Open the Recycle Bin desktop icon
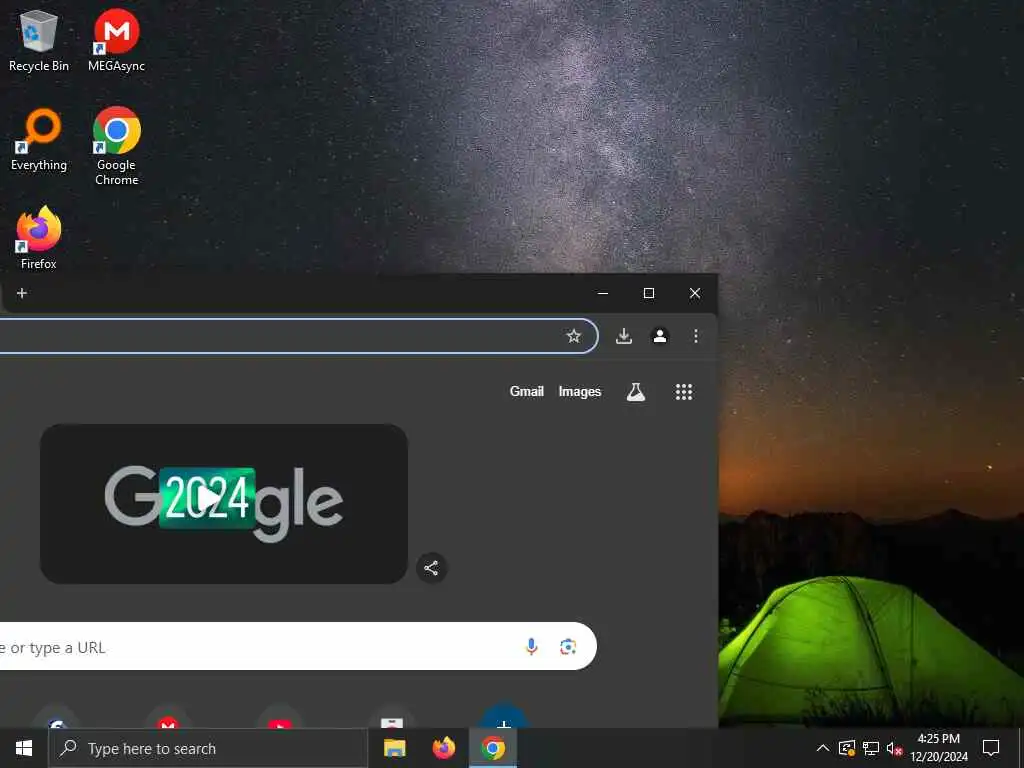Image resolution: width=1024 pixels, height=768 pixels. click(x=39, y=40)
